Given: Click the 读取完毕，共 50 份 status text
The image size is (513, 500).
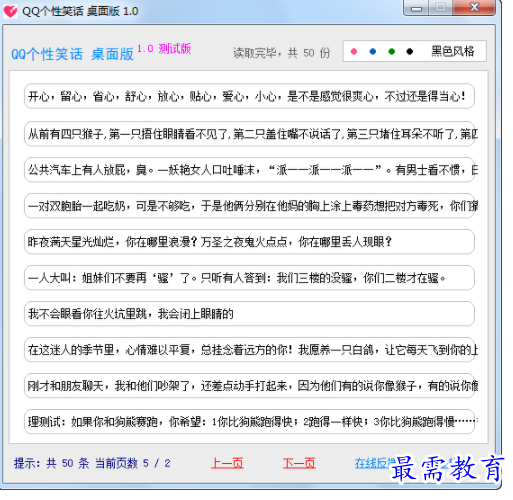Looking at the screenshot, I should (x=282, y=53).
